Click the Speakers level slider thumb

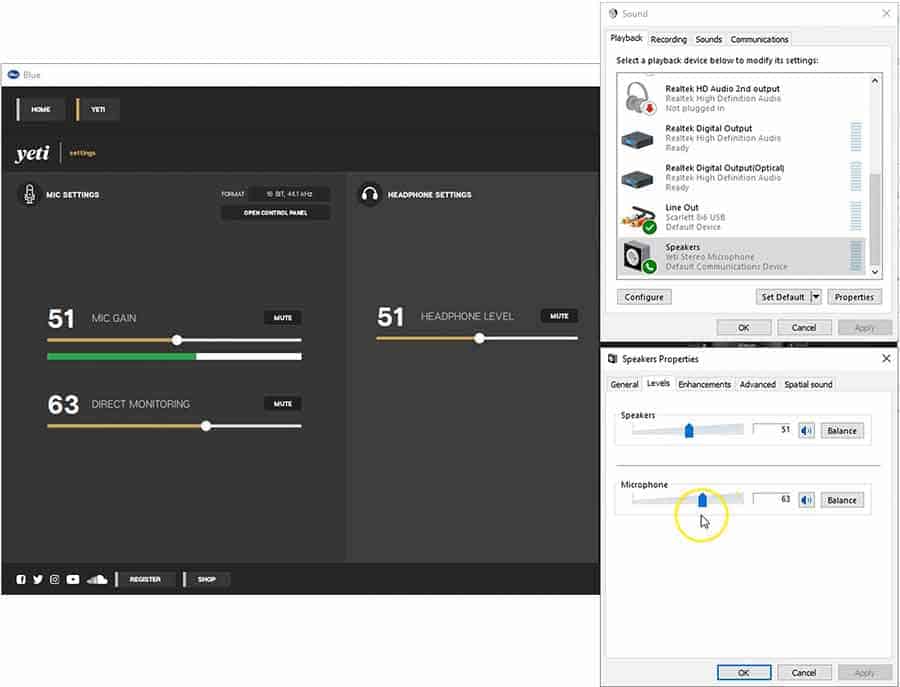click(x=689, y=430)
